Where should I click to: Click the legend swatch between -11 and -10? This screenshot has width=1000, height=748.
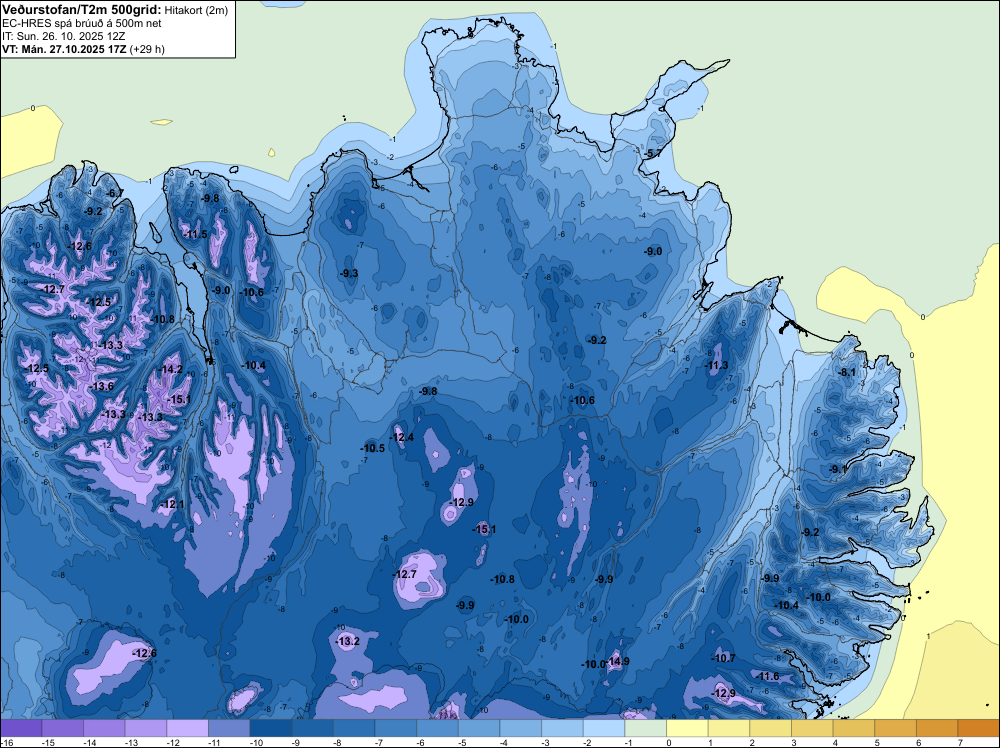(x=229, y=728)
